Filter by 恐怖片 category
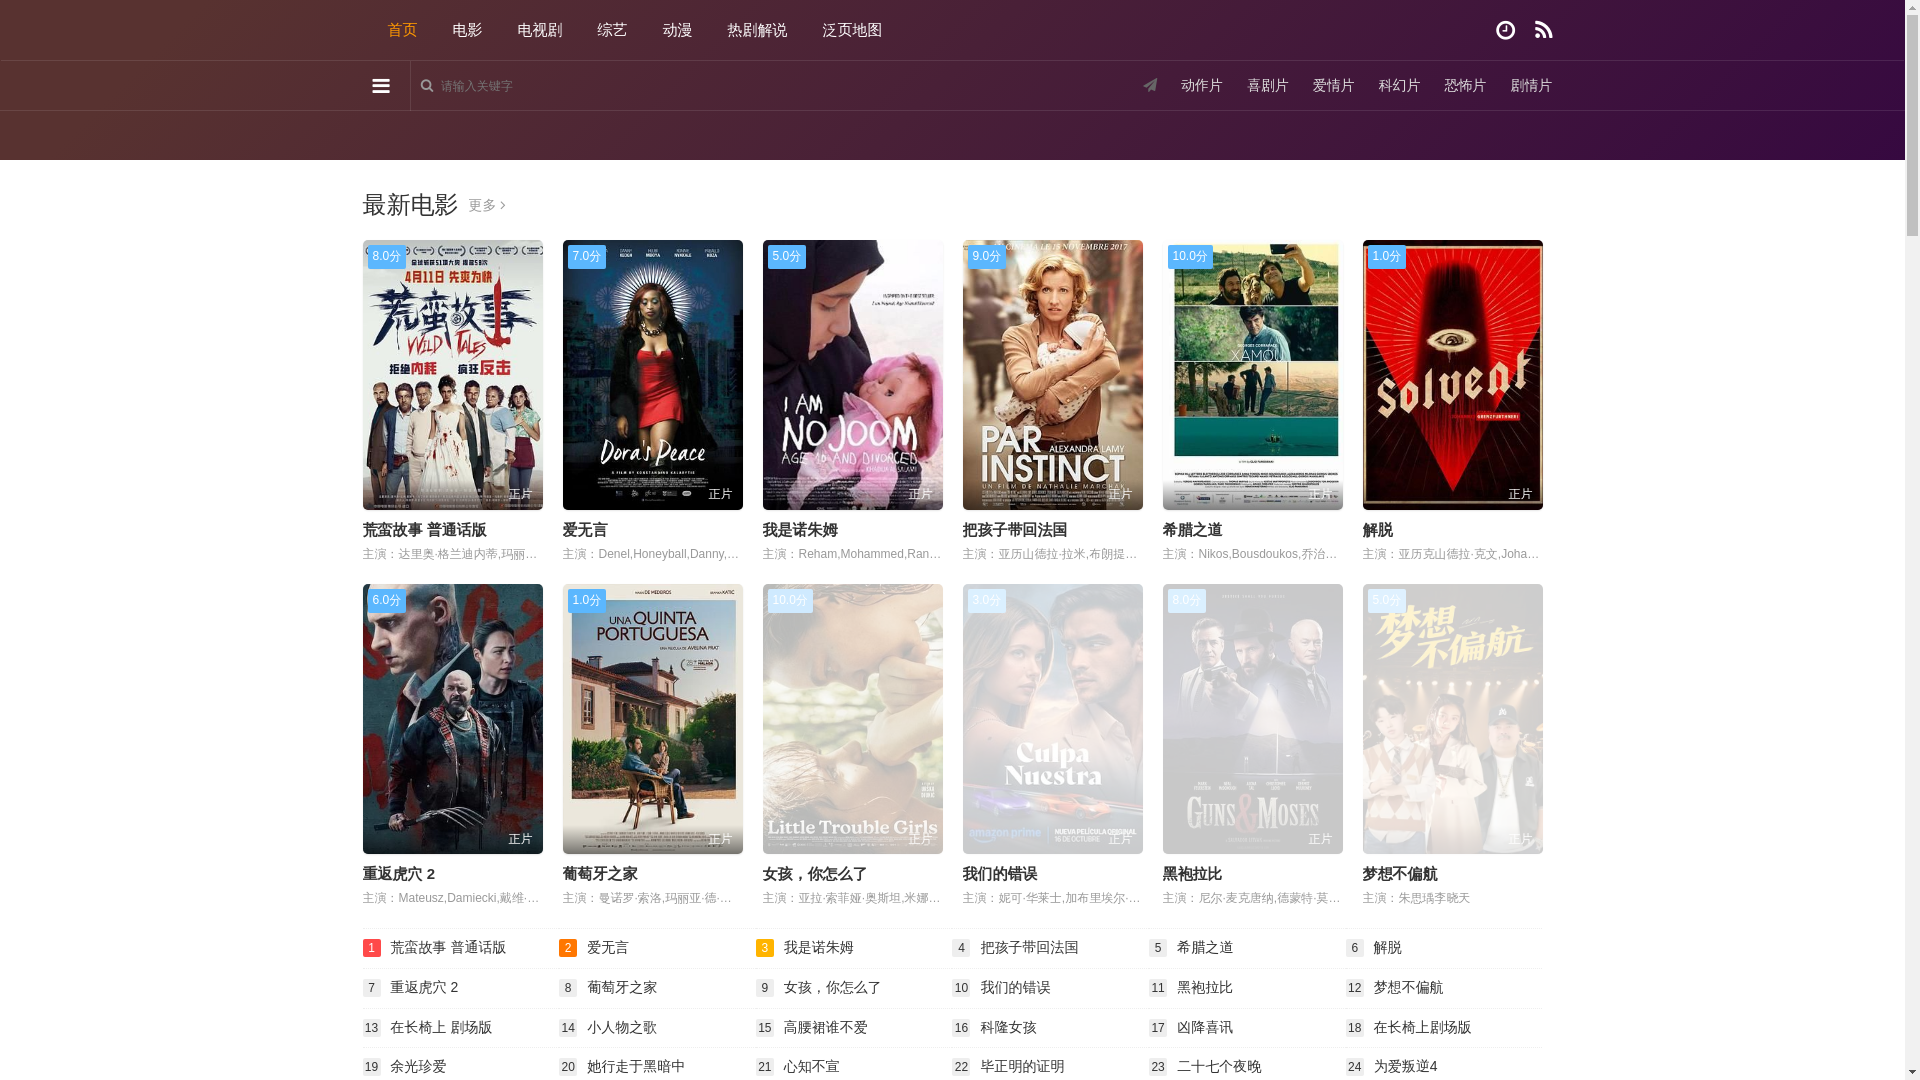 [1465, 86]
